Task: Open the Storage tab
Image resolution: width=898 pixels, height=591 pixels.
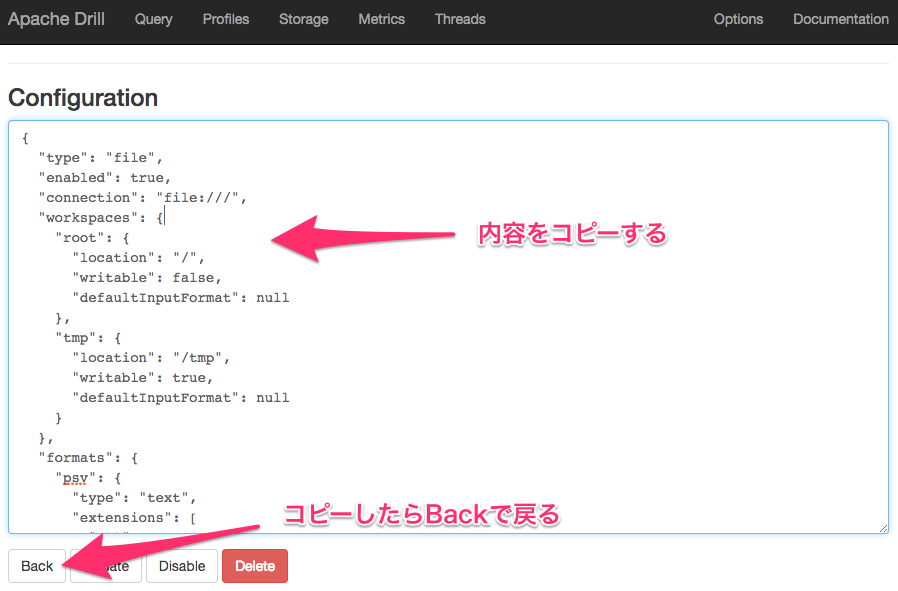Action: point(304,19)
